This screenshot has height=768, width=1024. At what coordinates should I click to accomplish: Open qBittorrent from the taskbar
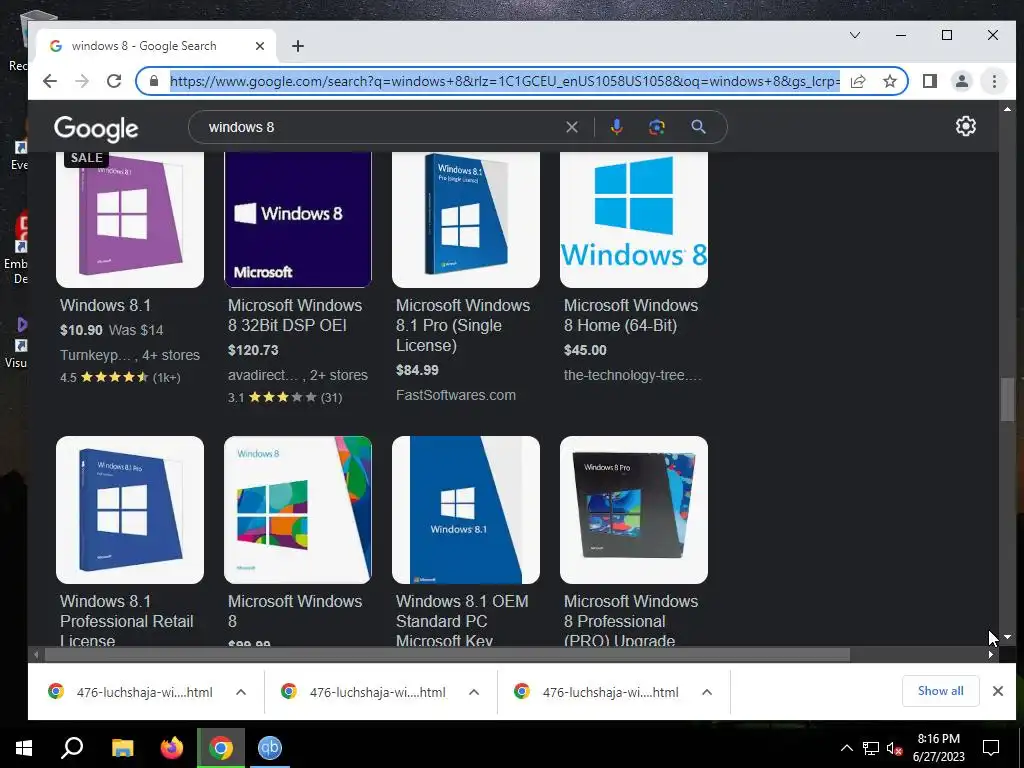(x=270, y=748)
